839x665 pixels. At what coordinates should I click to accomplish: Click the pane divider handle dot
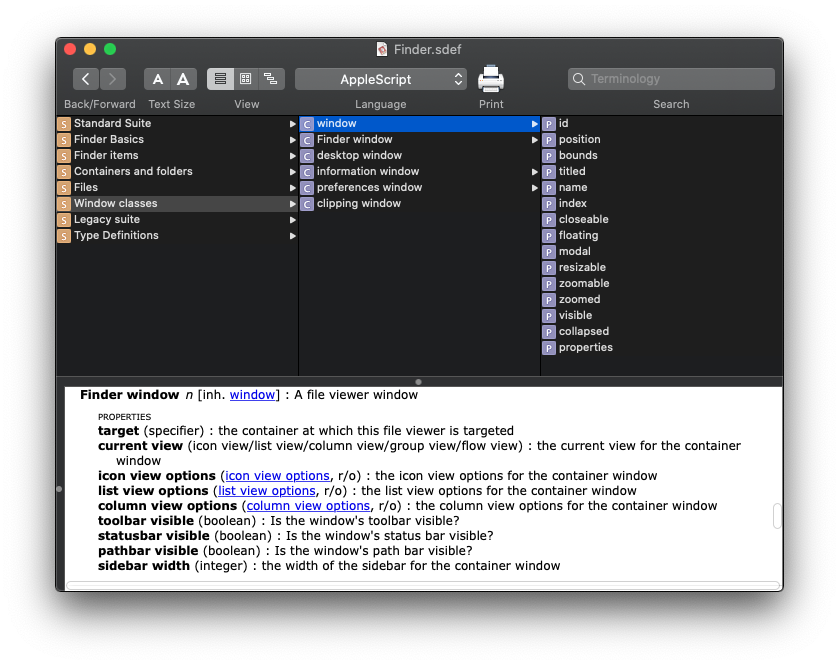tap(418, 381)
